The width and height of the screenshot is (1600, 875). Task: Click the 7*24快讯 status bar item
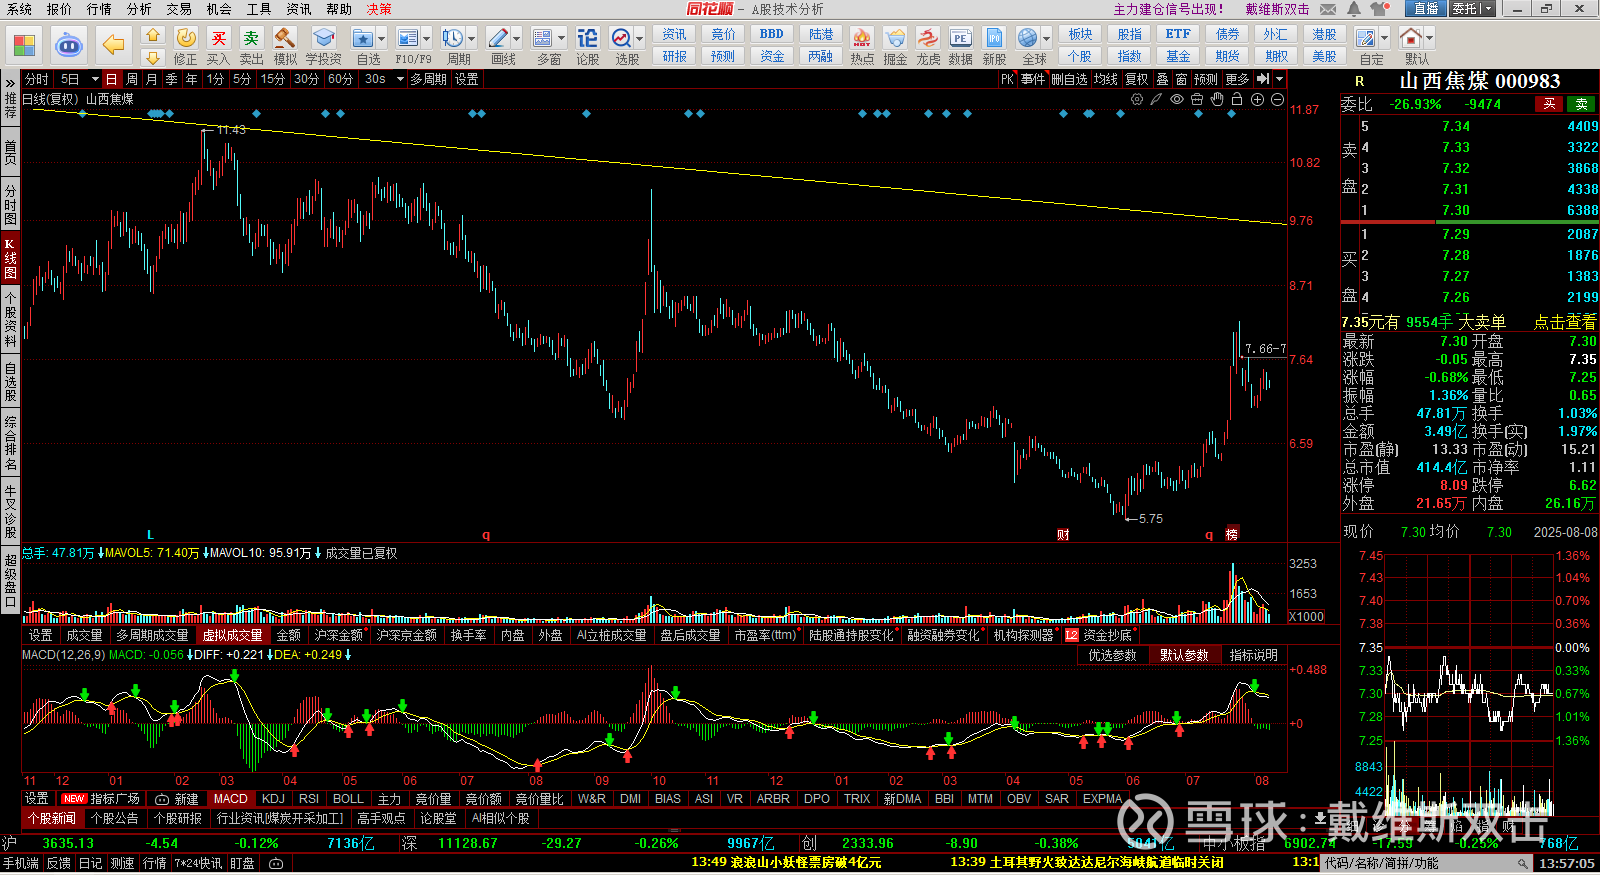pos(199,863)
